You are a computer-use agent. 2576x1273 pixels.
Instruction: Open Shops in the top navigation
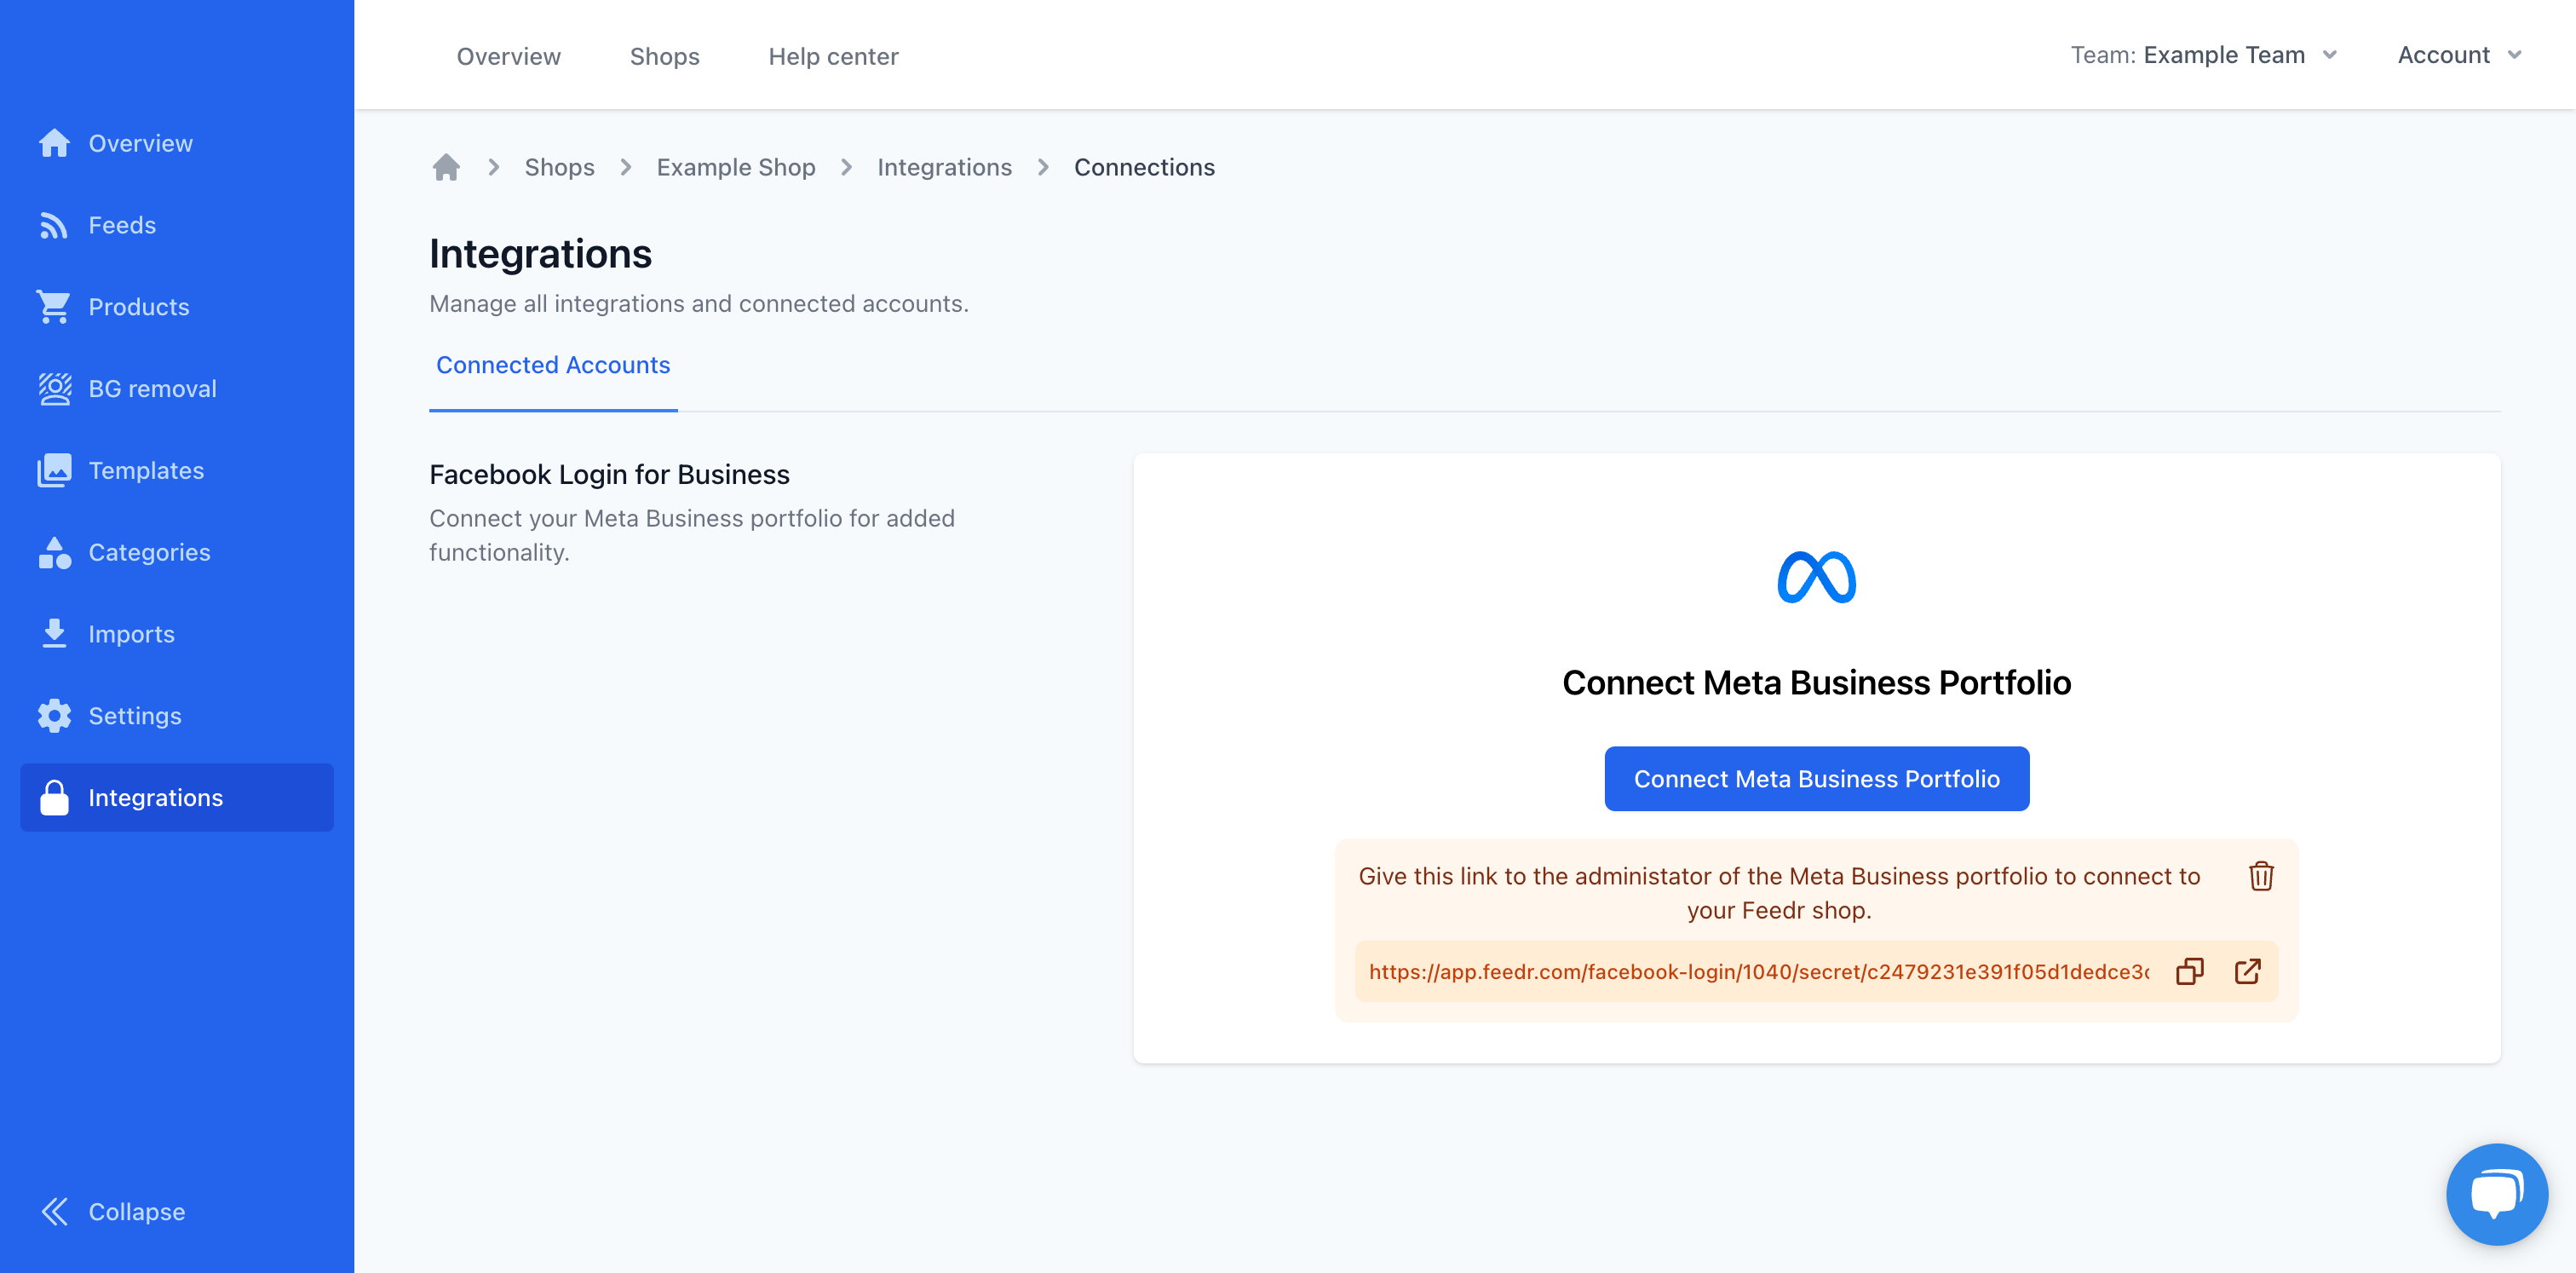664,56
